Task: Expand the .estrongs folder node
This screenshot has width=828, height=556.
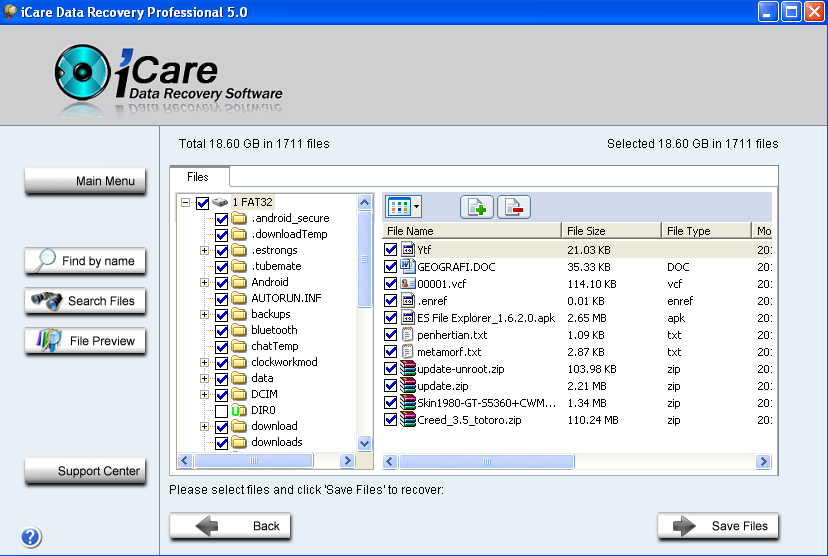Action: tap(204, 250)
